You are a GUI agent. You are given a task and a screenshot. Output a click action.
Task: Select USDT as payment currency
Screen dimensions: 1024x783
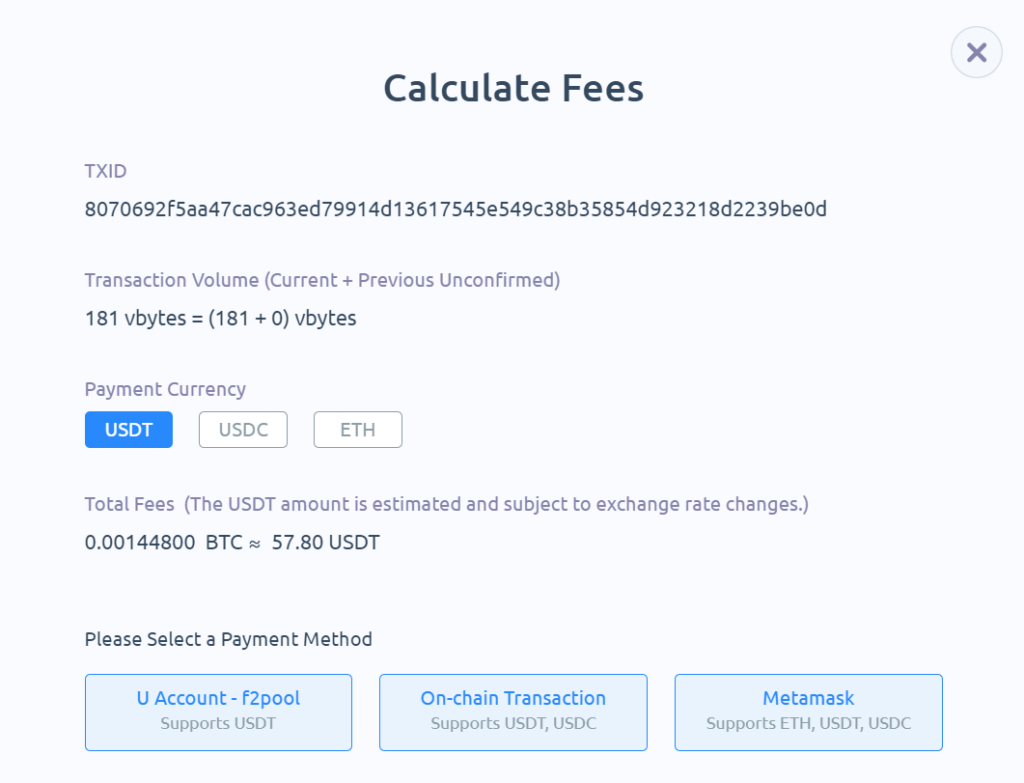pyautogui.click(x=128, y=430)
